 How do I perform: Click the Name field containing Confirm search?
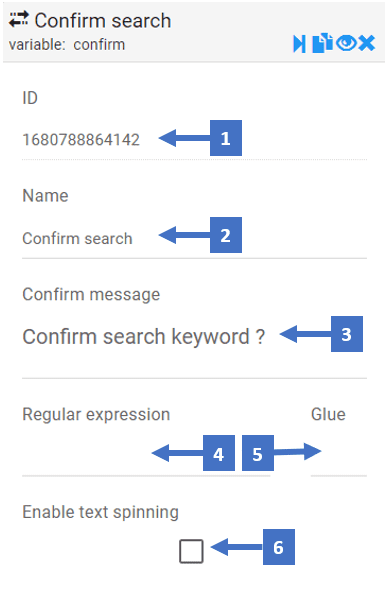pyautogui.click(x=194, y=239)
